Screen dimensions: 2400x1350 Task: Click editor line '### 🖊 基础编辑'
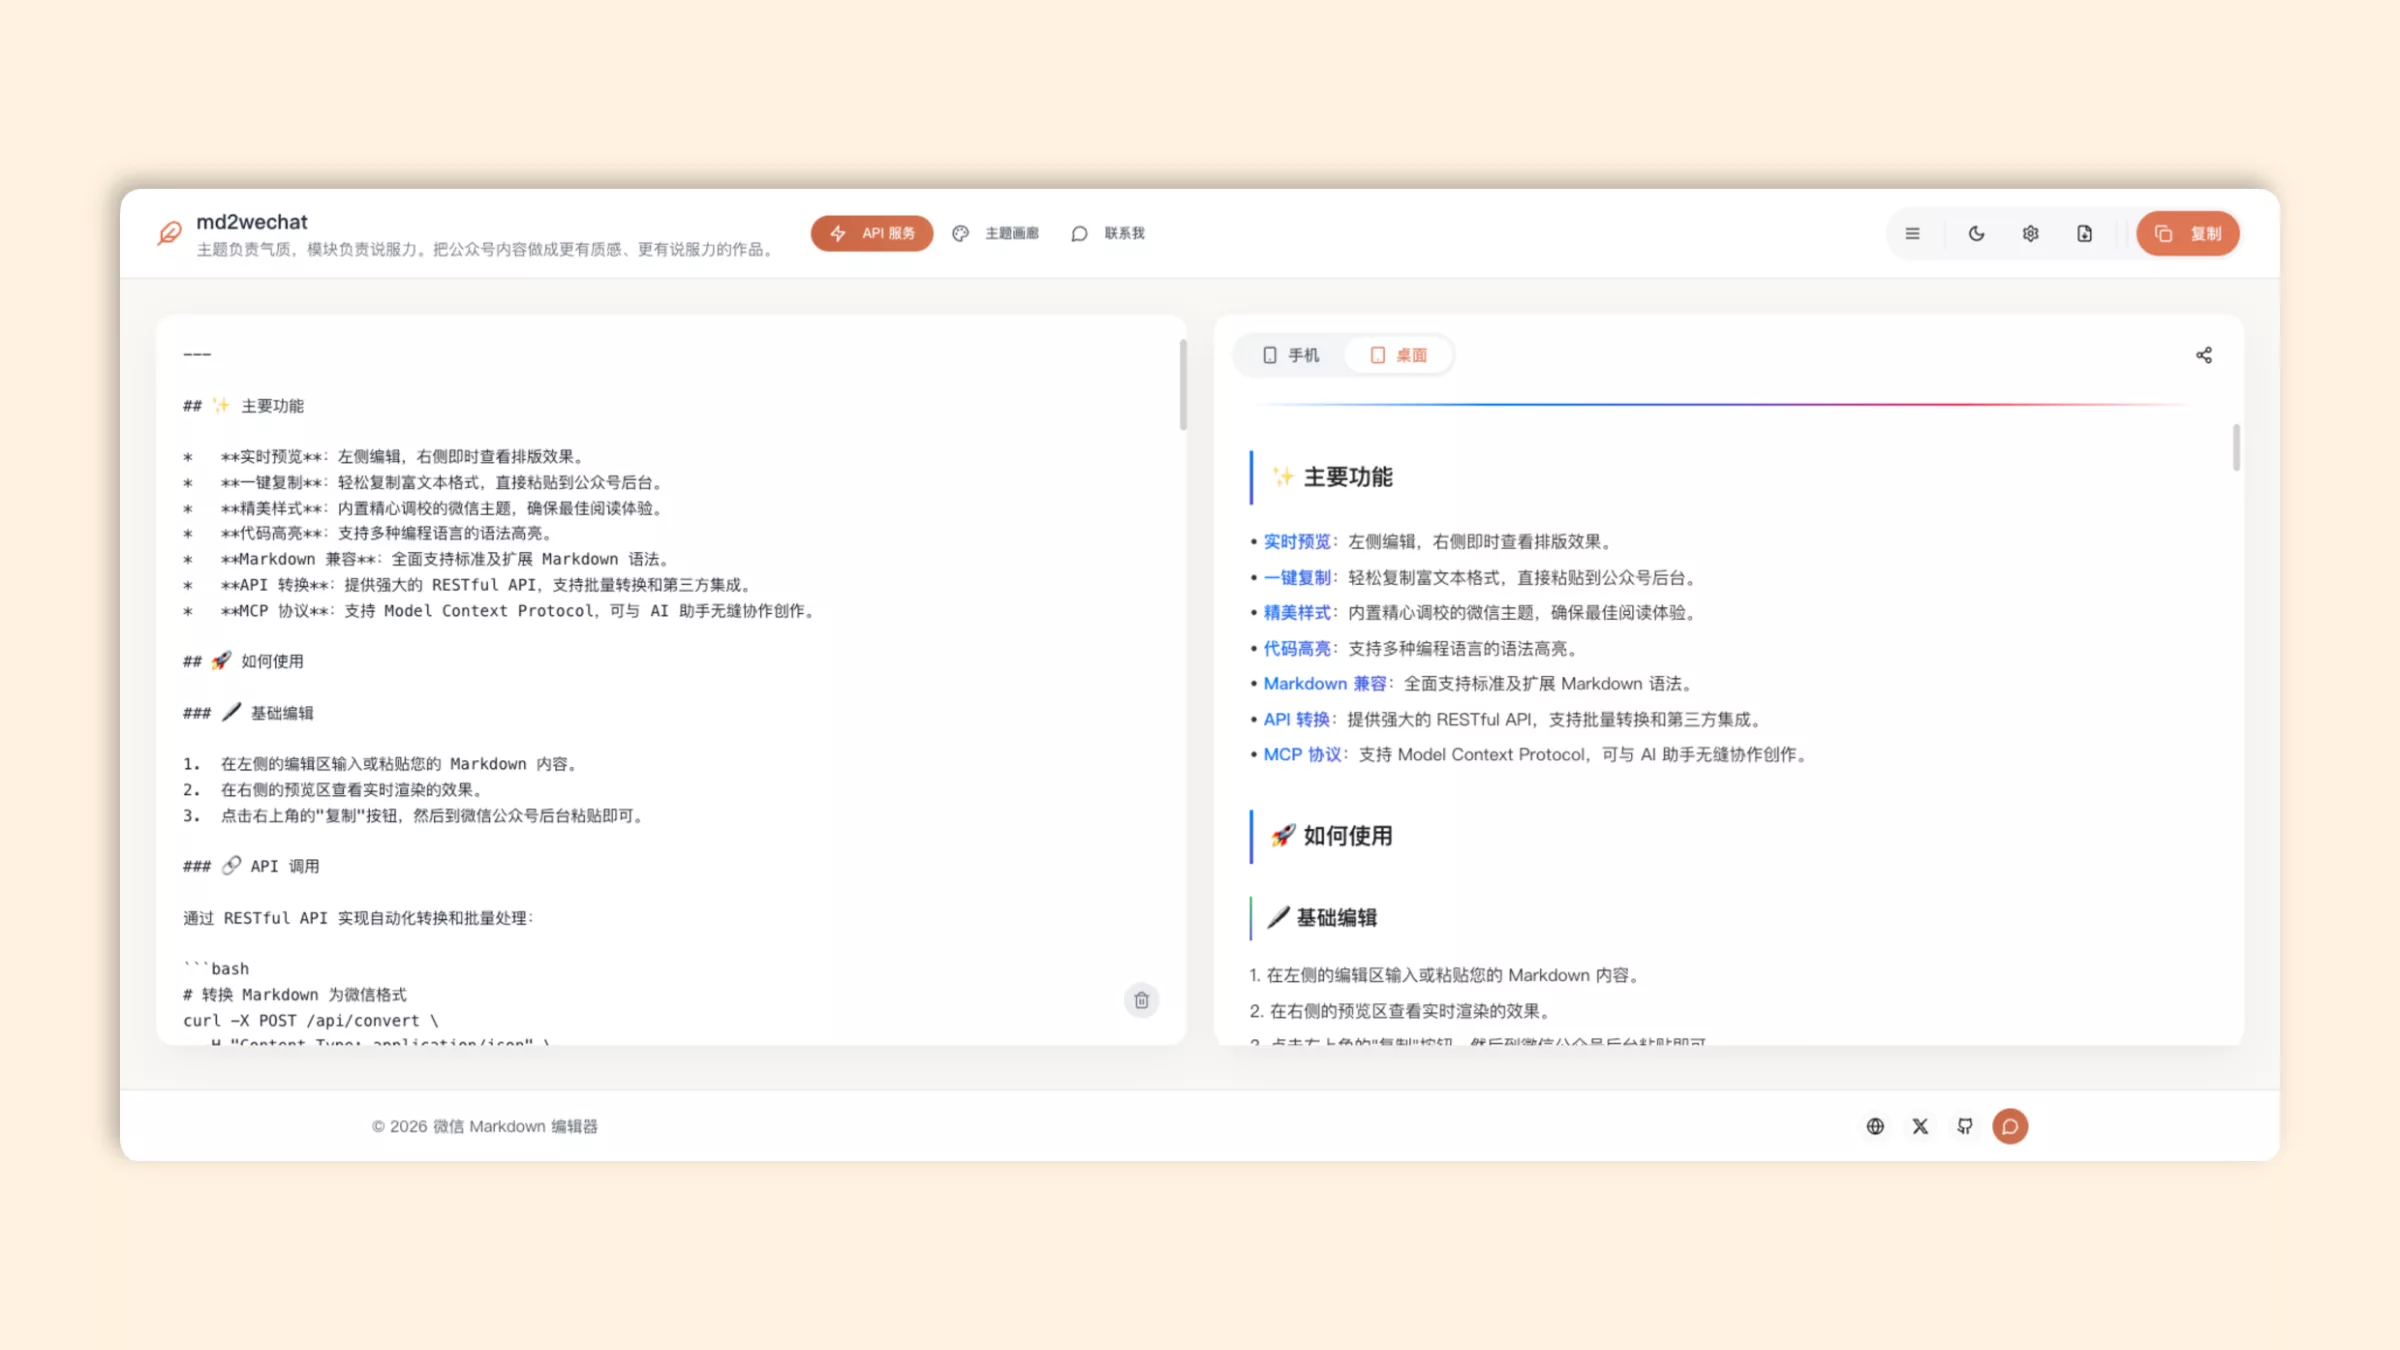point(248,713)
